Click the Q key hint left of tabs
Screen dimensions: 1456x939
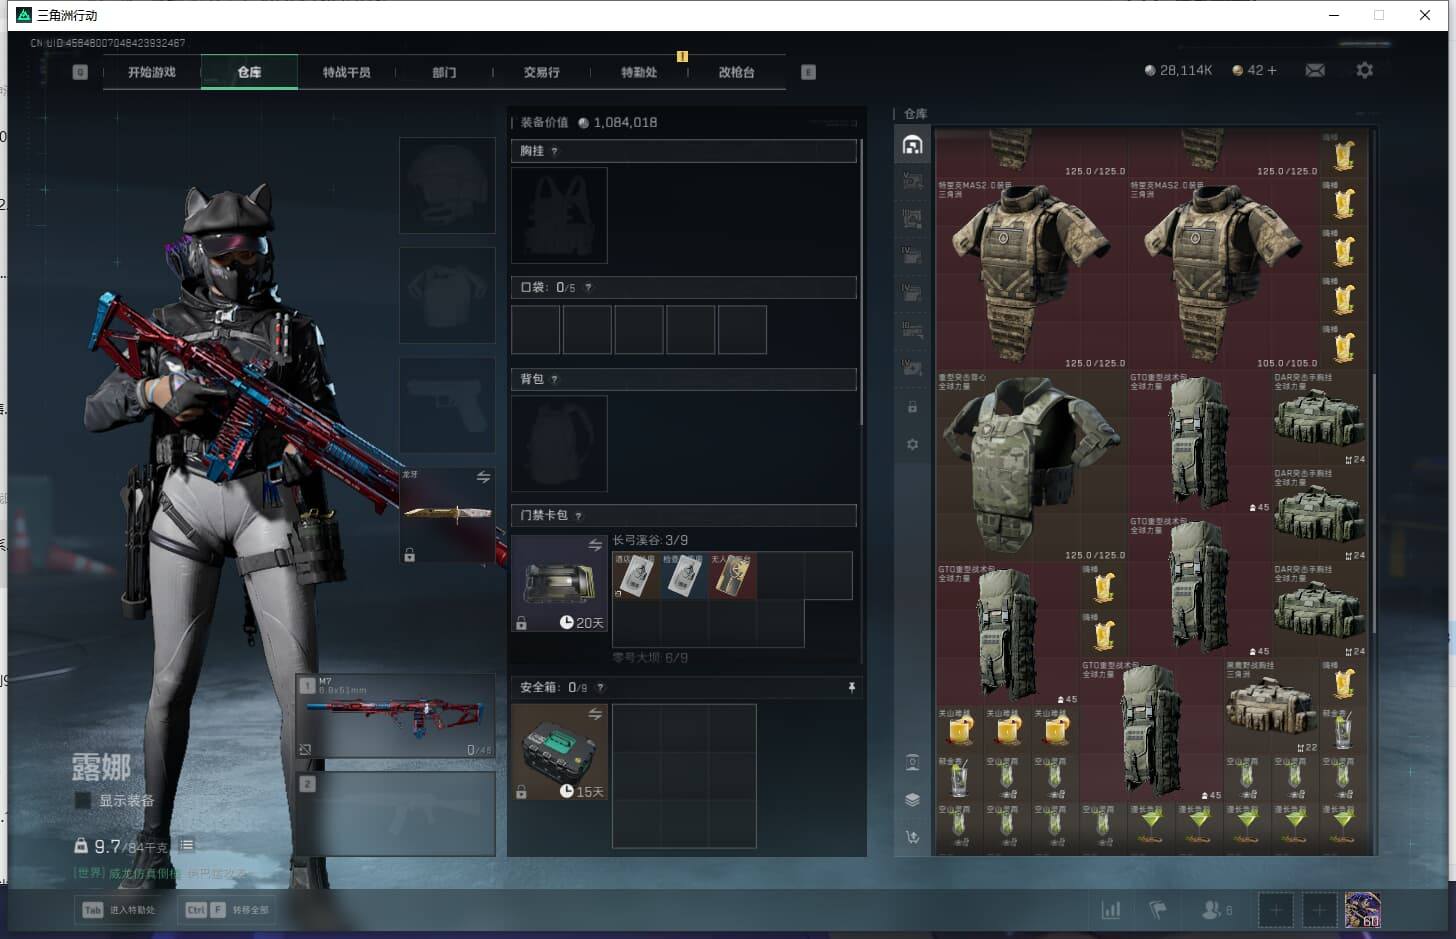click(x=80, y=72)
